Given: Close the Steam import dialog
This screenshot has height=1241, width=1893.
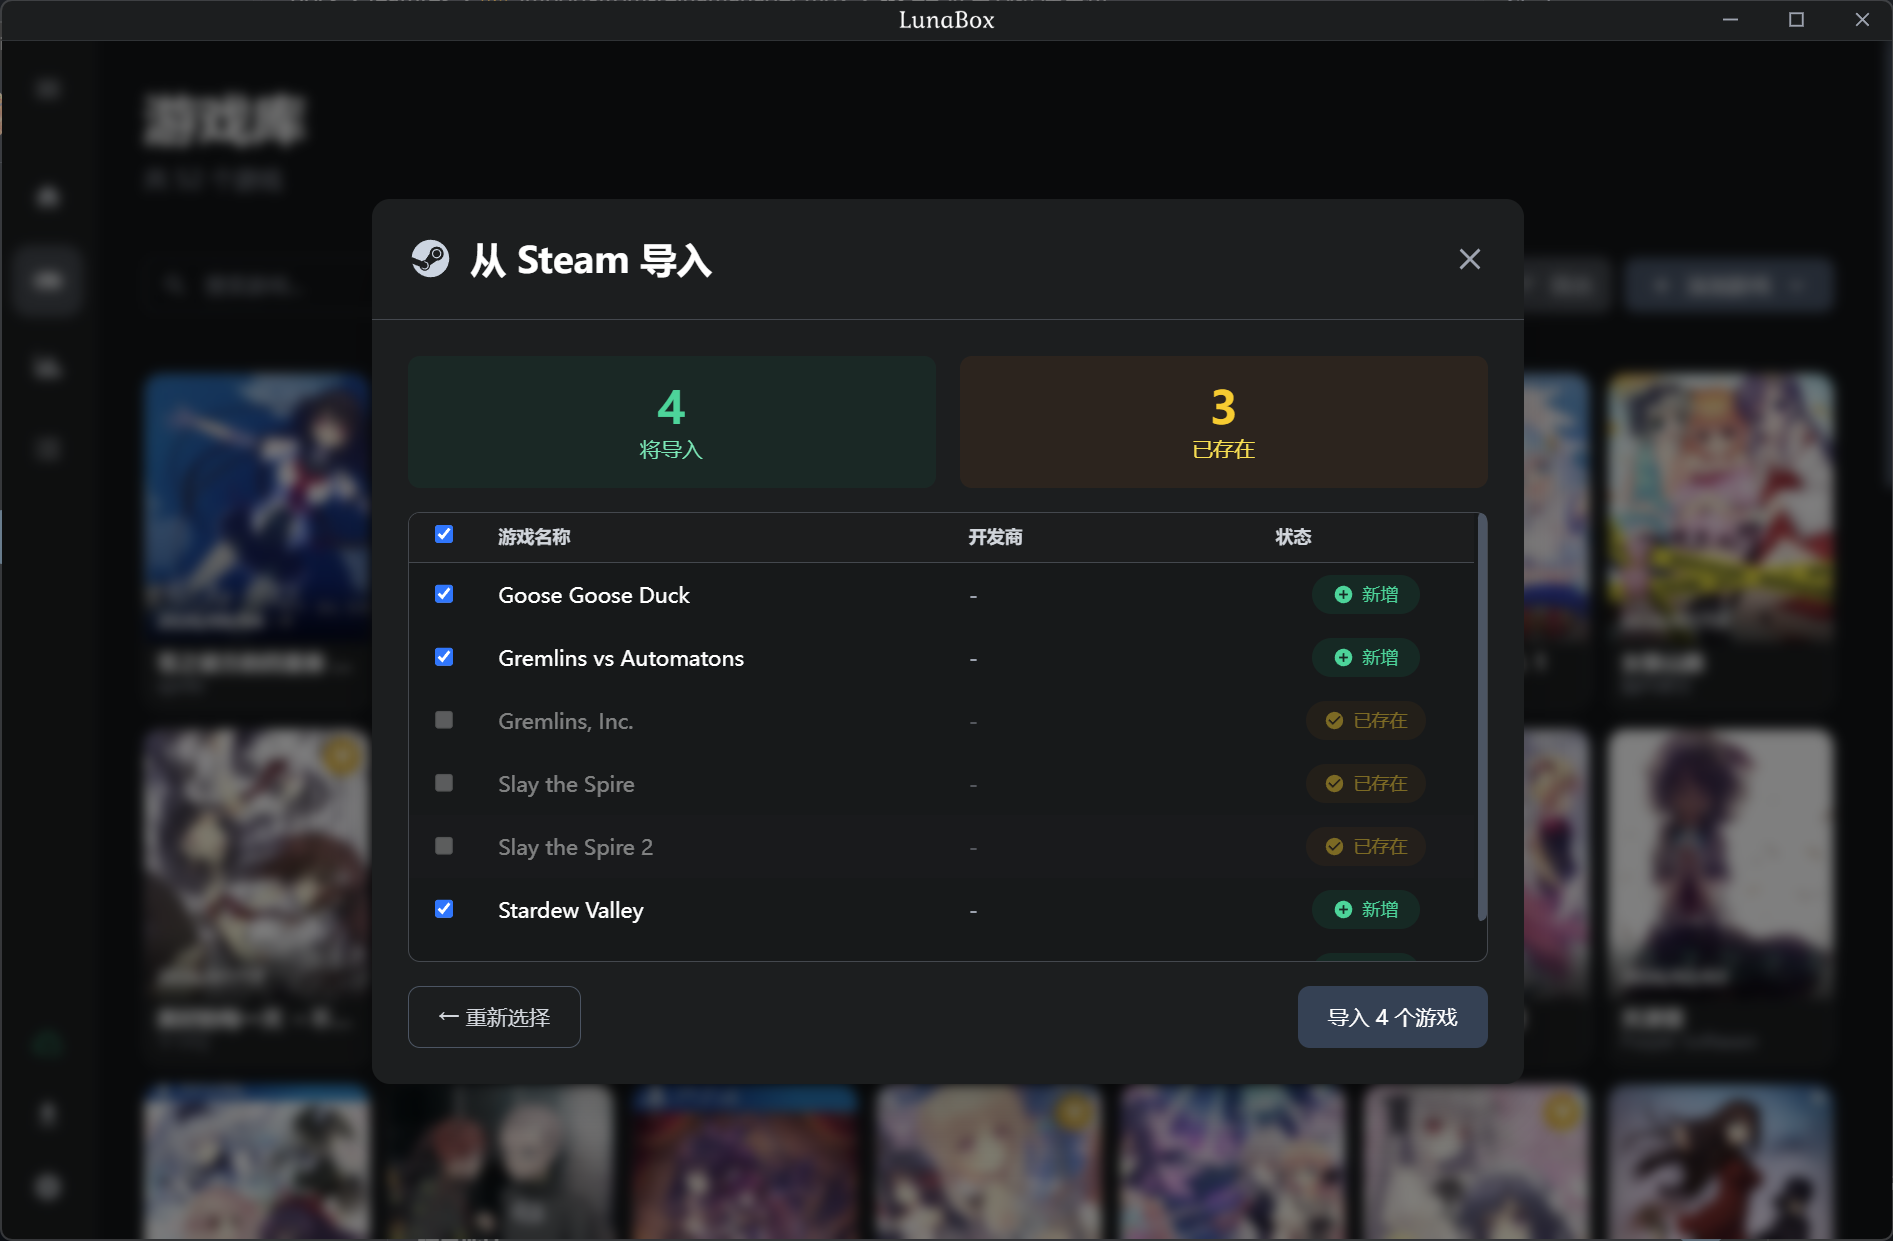Looking at the screenshot, I should (x=1469, y=259).
